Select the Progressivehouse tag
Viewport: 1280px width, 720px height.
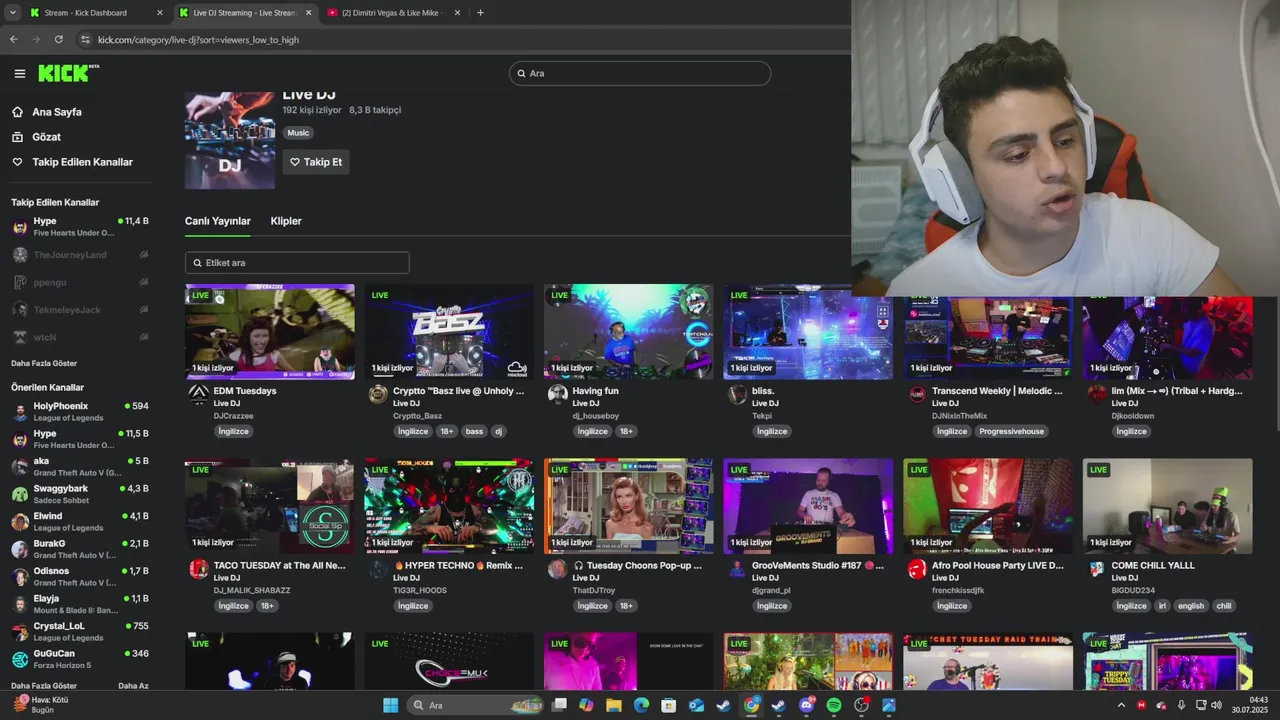[1012, 432]
